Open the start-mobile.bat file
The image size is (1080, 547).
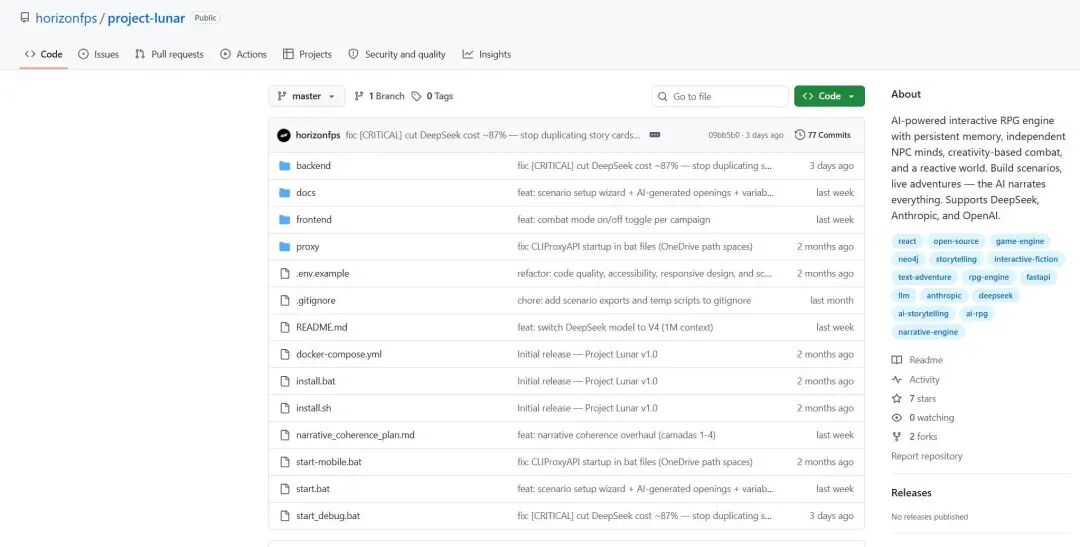[x=329, y=462]
